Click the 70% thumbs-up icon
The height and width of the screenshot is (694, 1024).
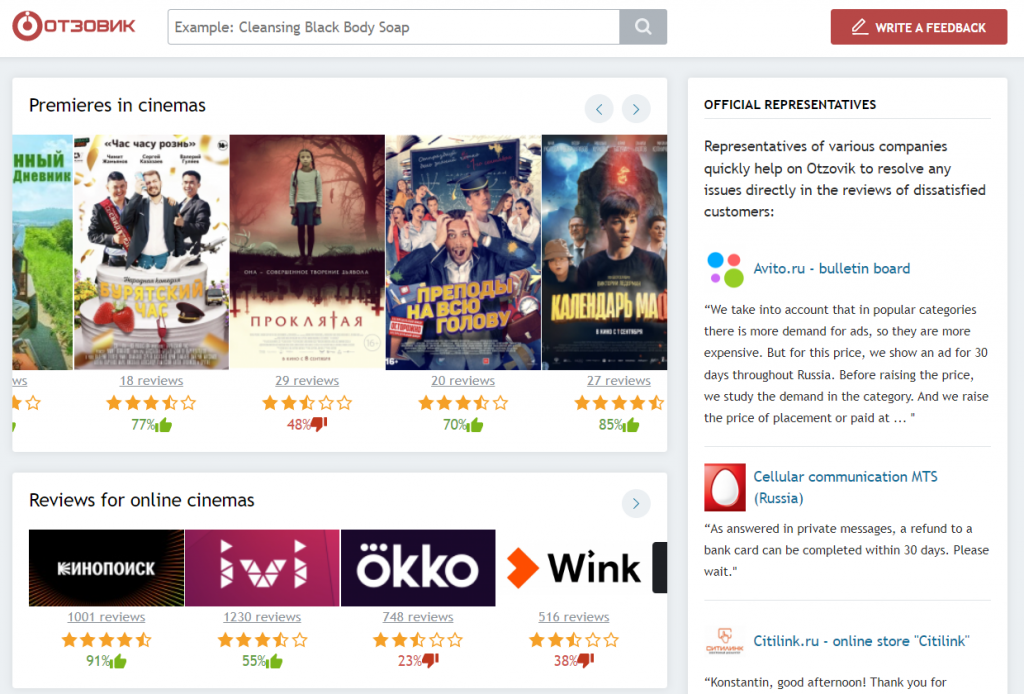(476, 425)
